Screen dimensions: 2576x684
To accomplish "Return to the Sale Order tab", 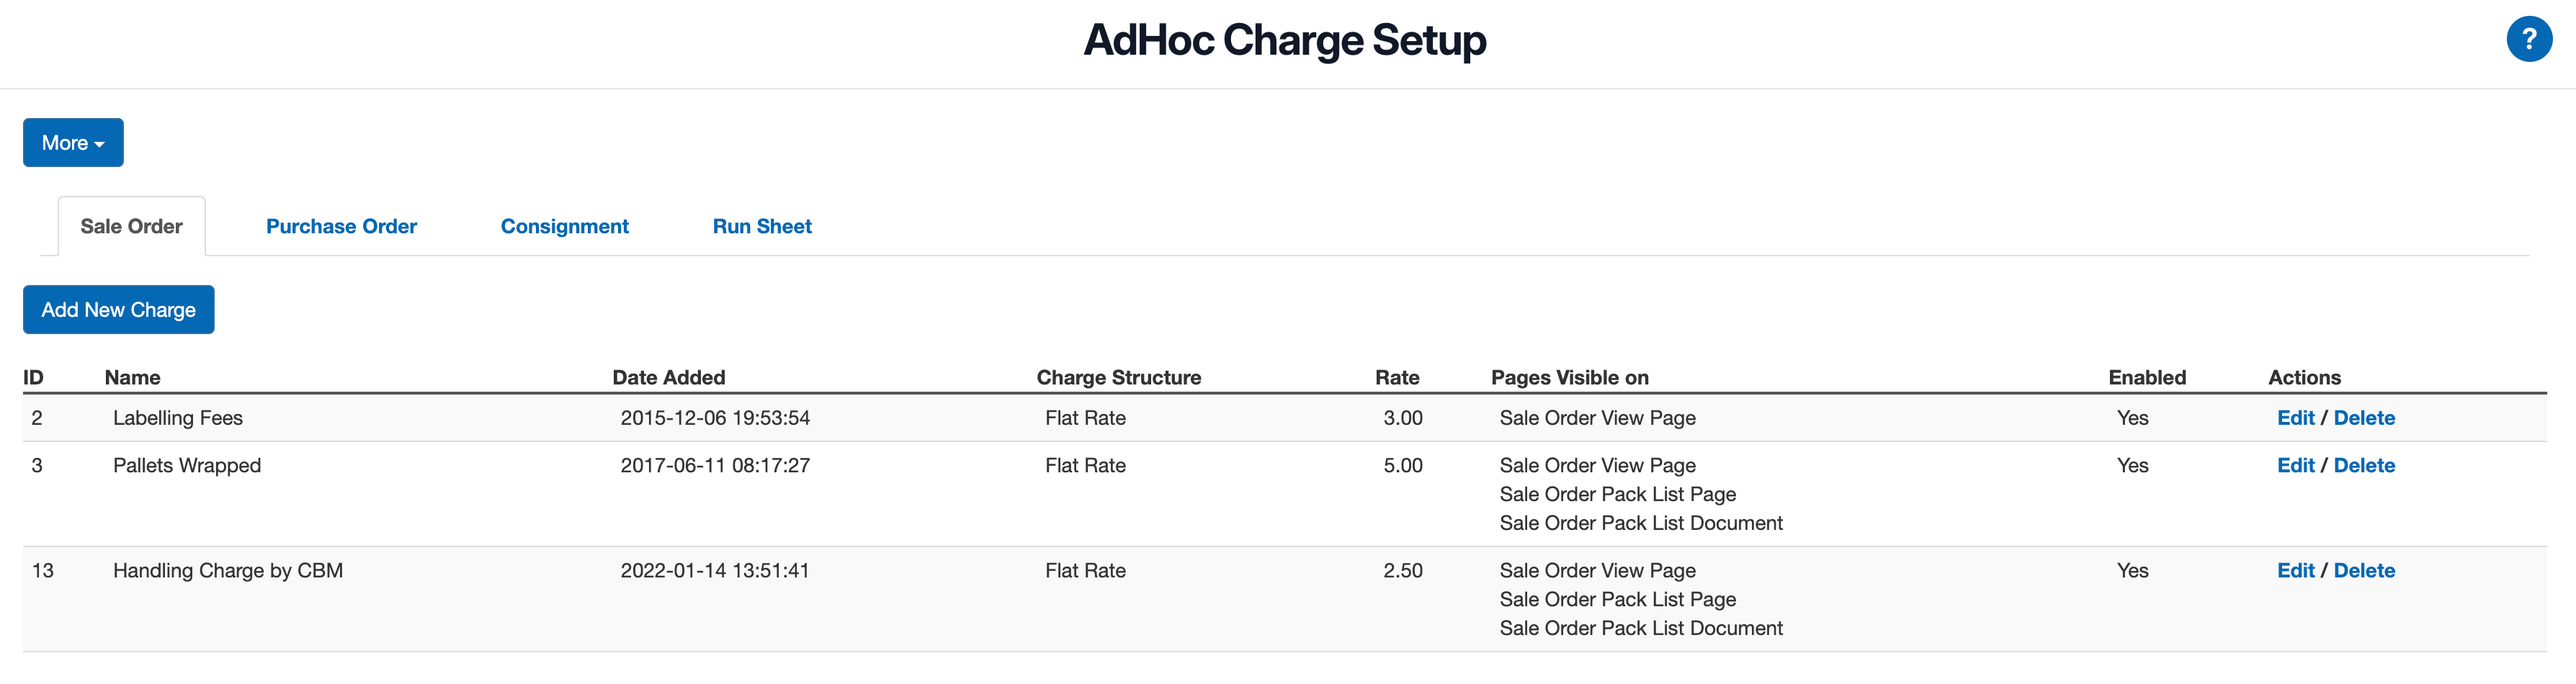I will pyautogui.click(x=131, y=226).
